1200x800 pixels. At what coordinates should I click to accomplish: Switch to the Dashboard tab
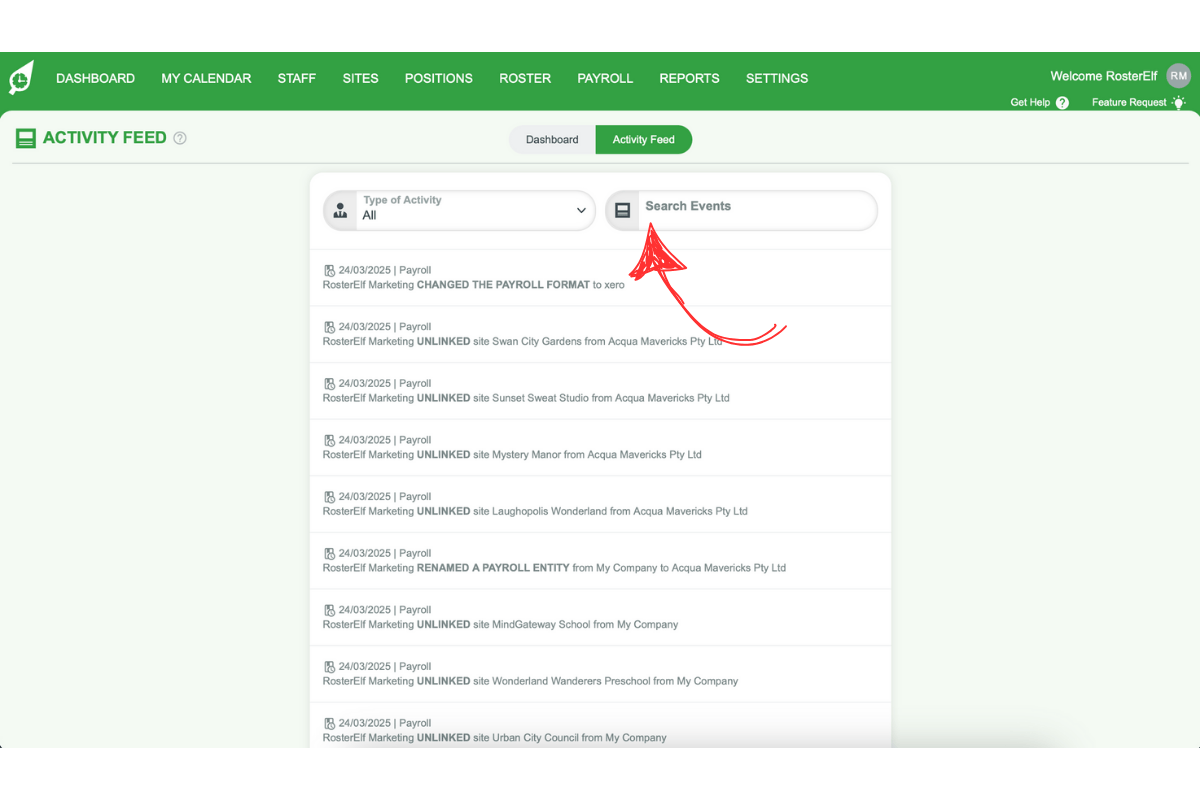click(551, 139)
